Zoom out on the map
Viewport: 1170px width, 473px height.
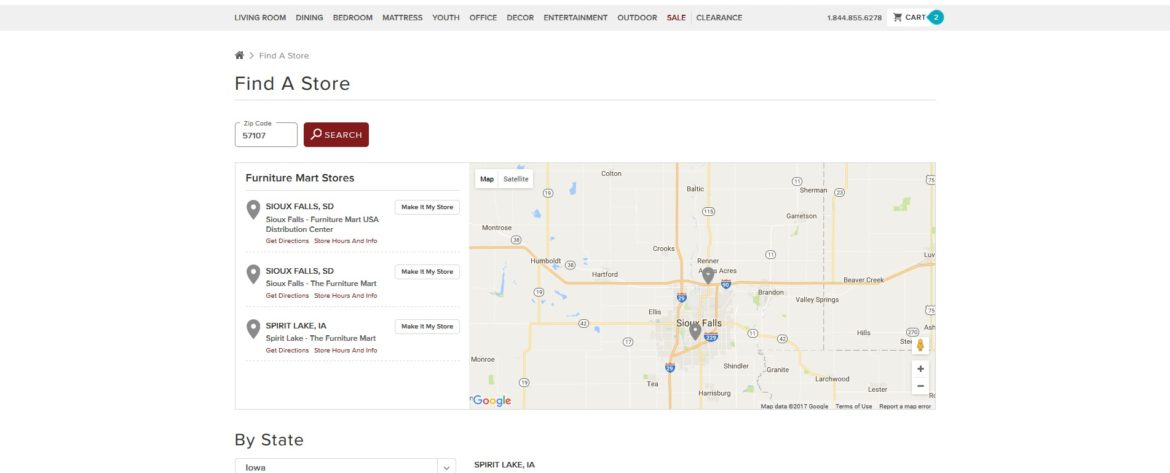[920, 386]
